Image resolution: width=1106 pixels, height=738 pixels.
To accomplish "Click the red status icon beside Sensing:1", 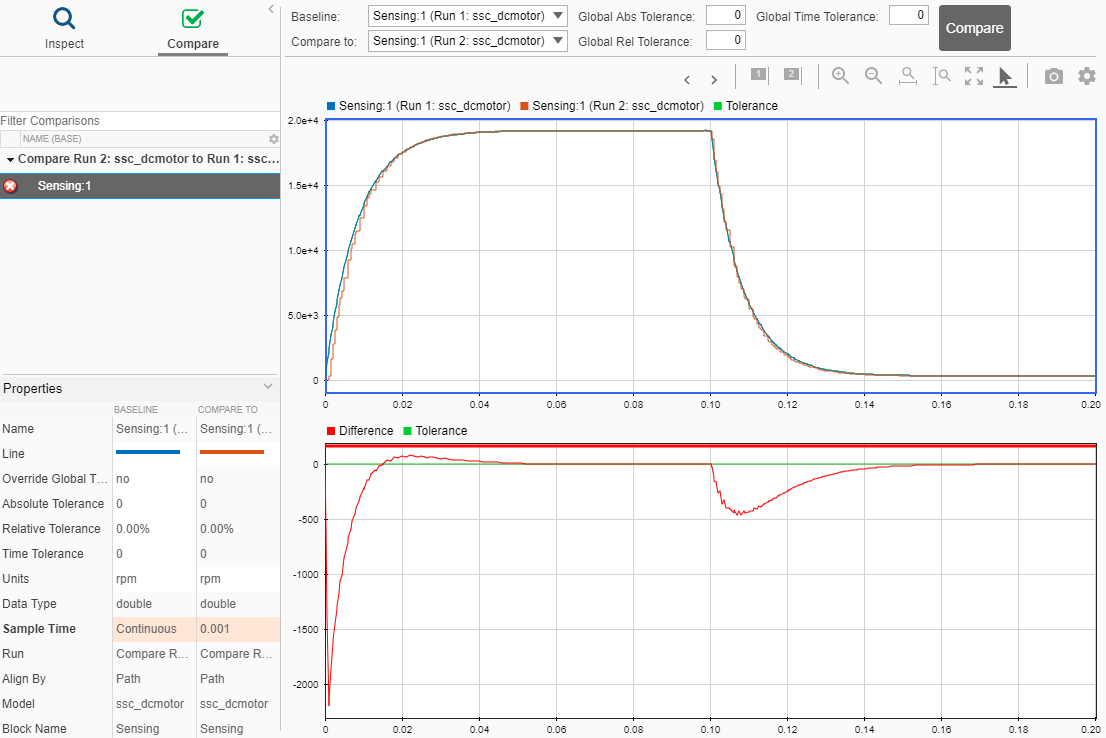I will tap(10, 185).
